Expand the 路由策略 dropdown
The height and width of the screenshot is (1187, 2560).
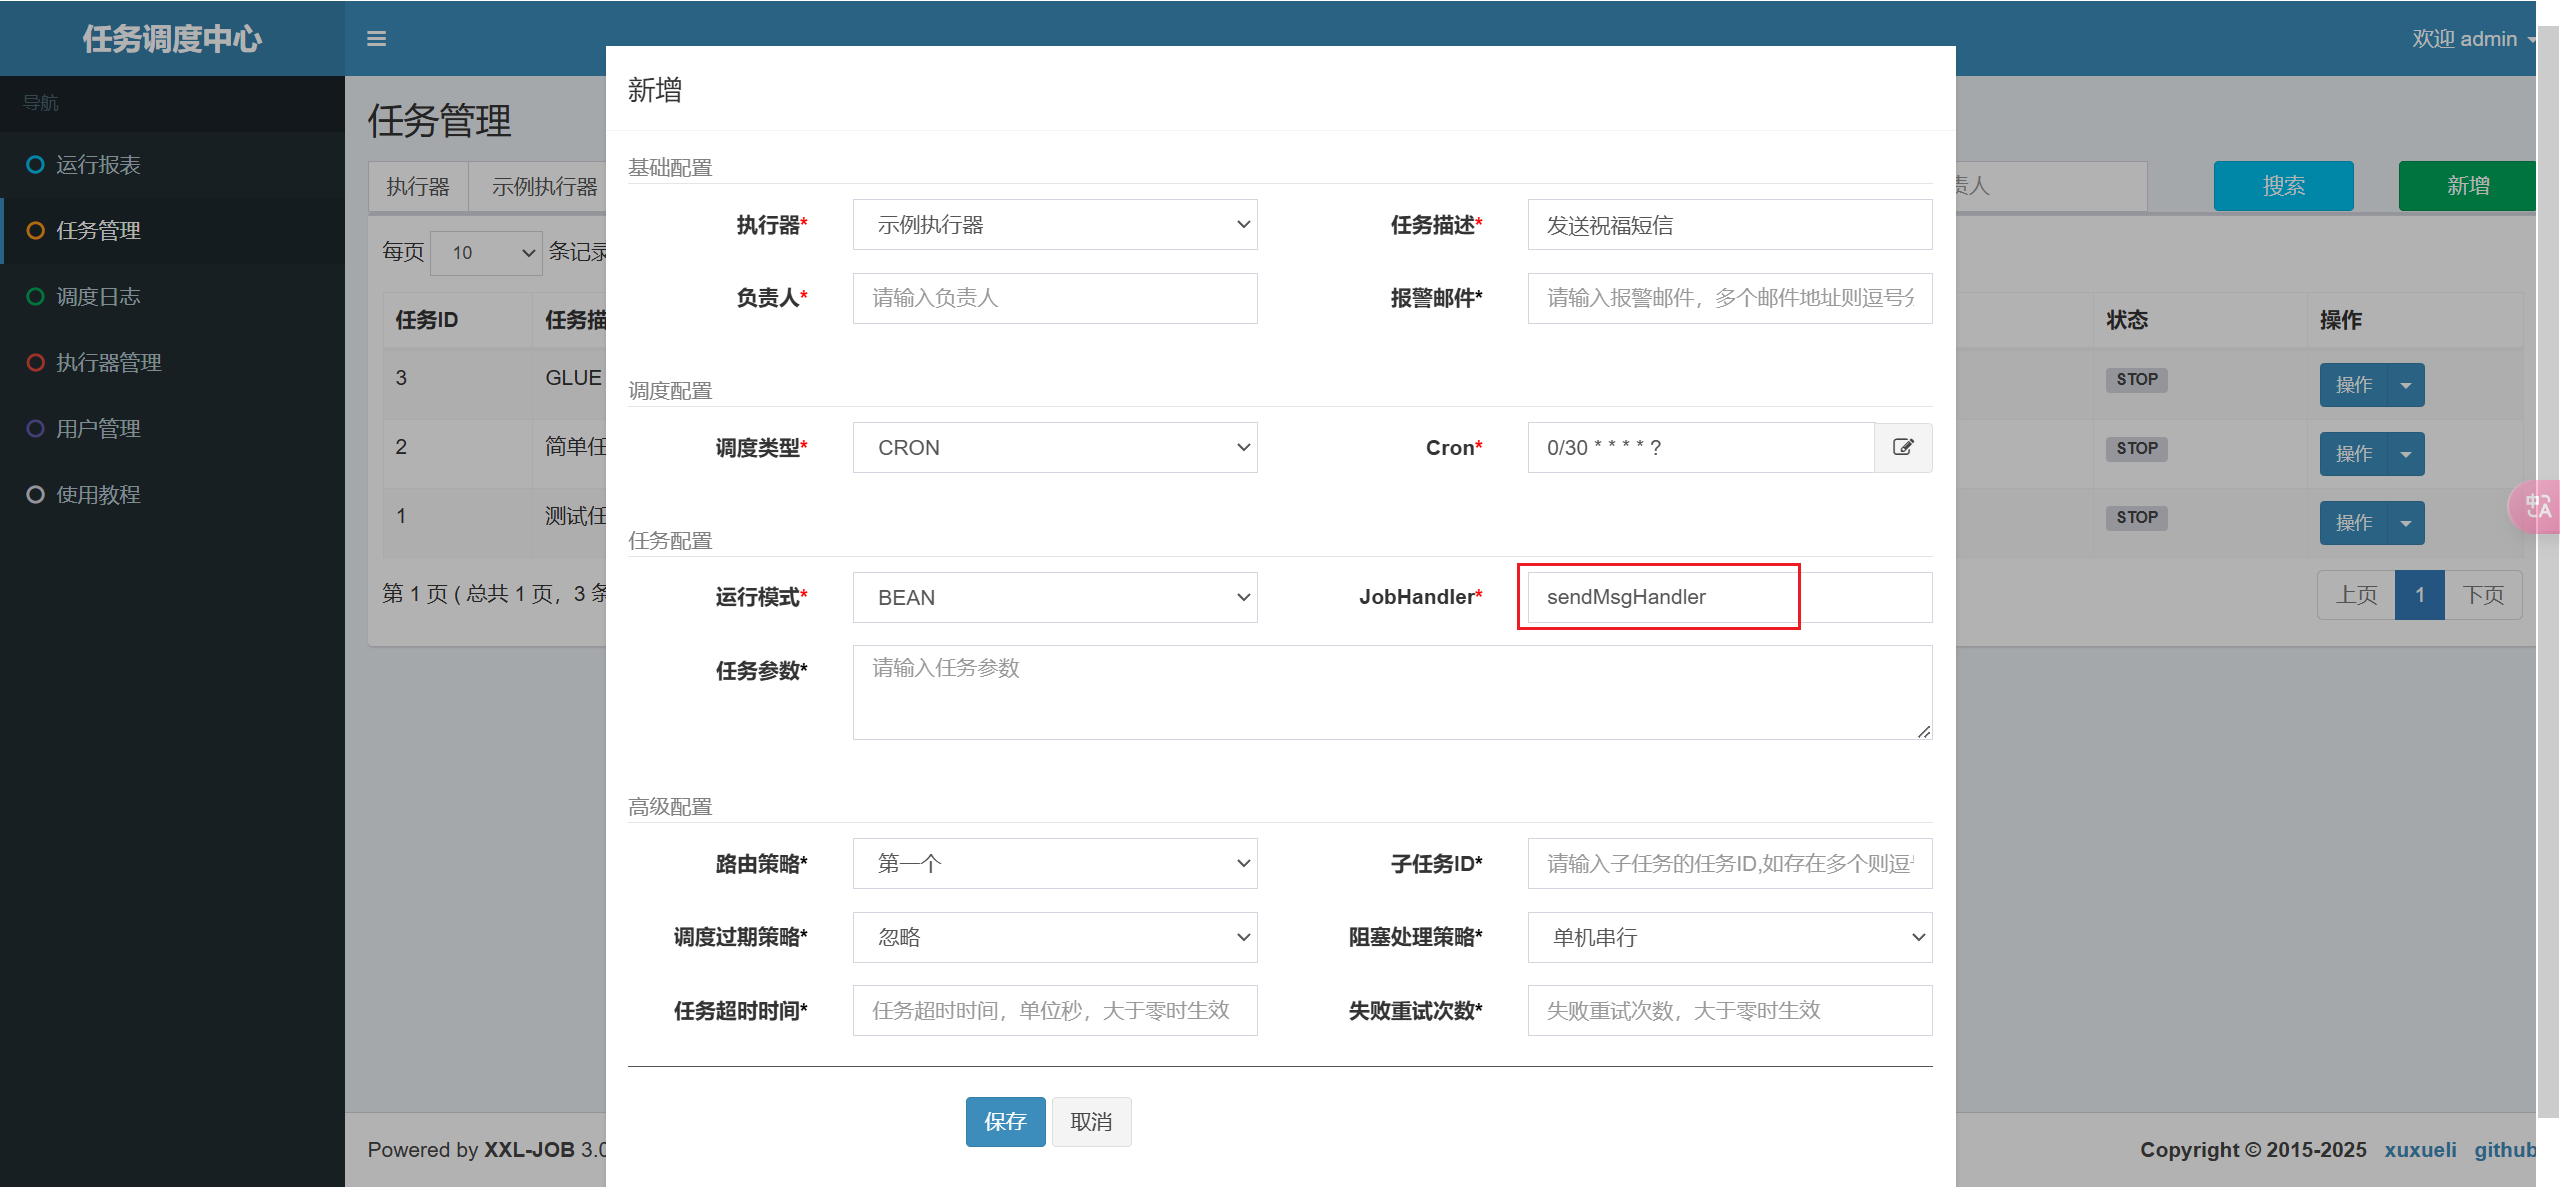coord(1054,864)
